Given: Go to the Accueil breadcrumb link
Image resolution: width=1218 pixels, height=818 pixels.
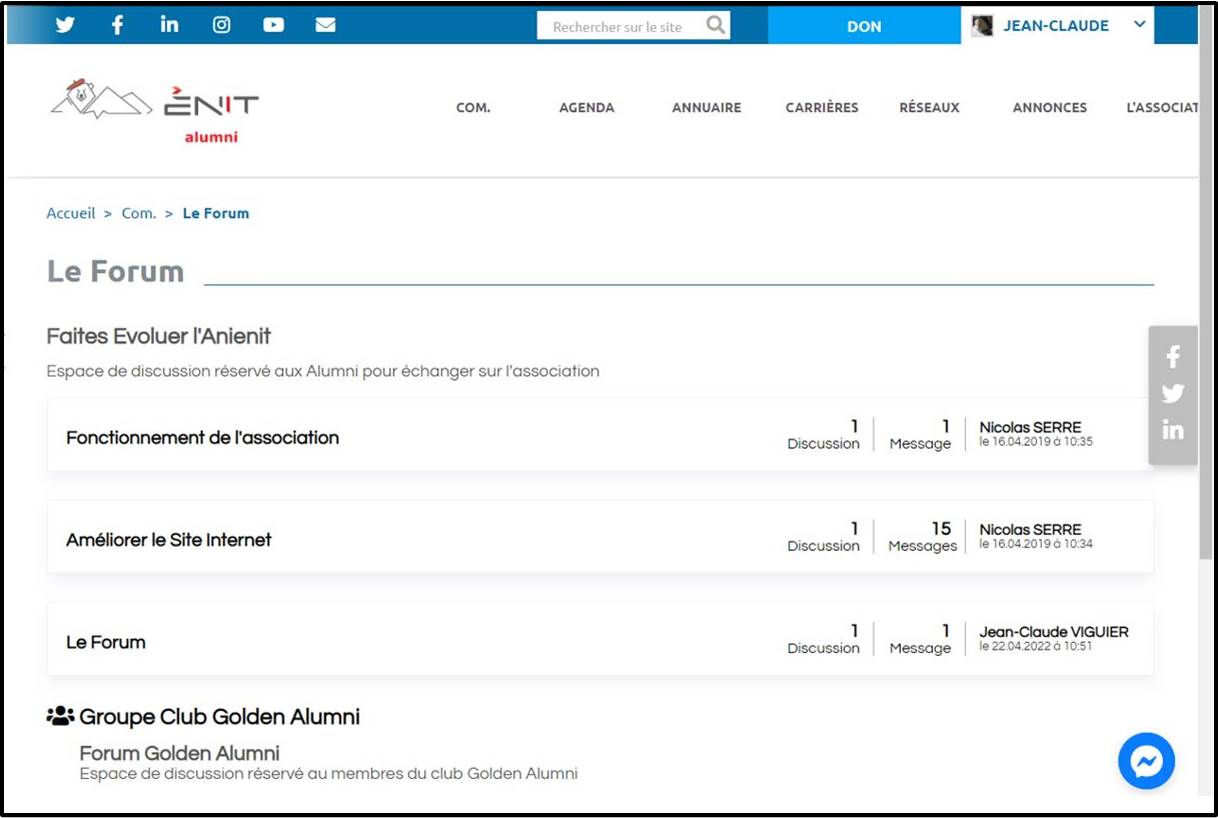Looking at the screenshot, I should 71,213.
